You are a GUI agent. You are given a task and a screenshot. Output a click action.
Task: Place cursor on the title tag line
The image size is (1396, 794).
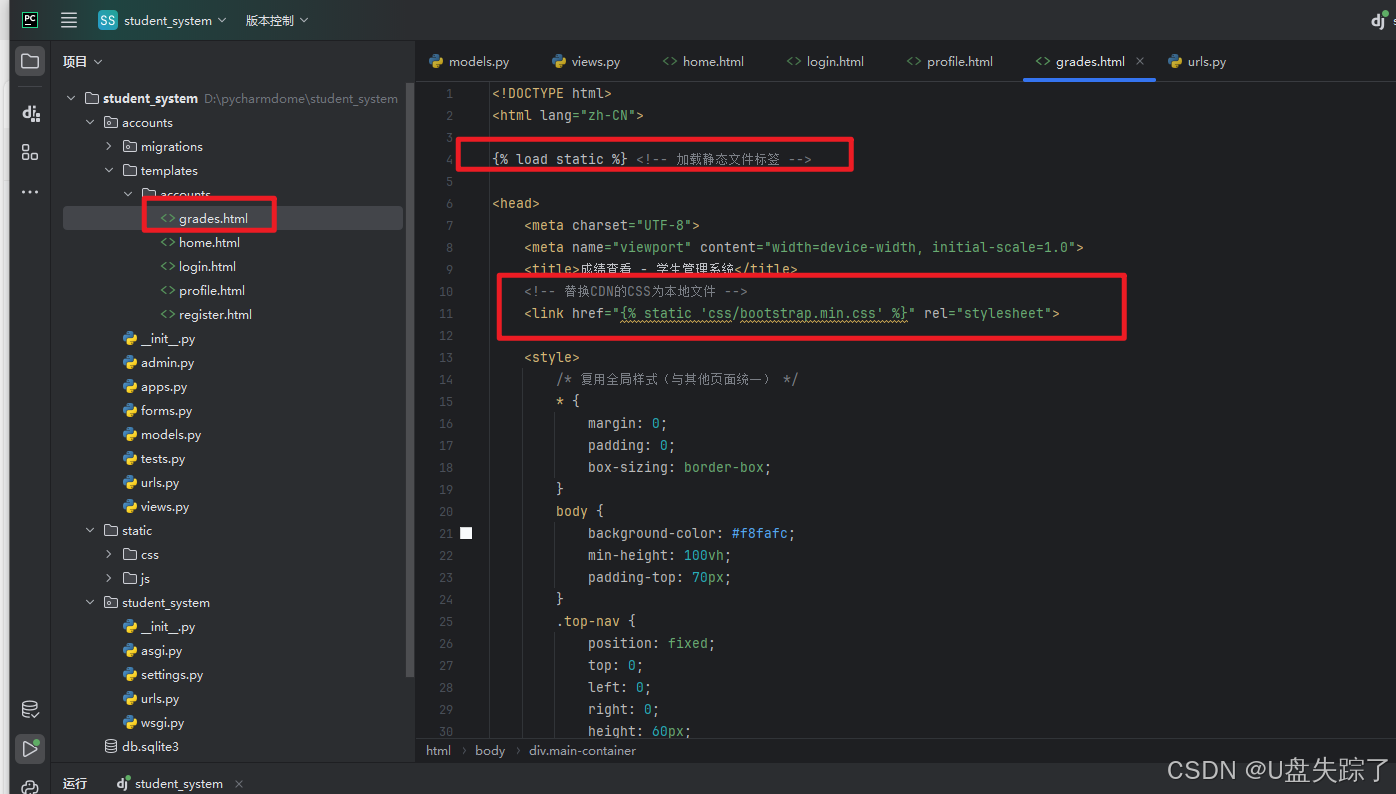(x=660, y=269)
